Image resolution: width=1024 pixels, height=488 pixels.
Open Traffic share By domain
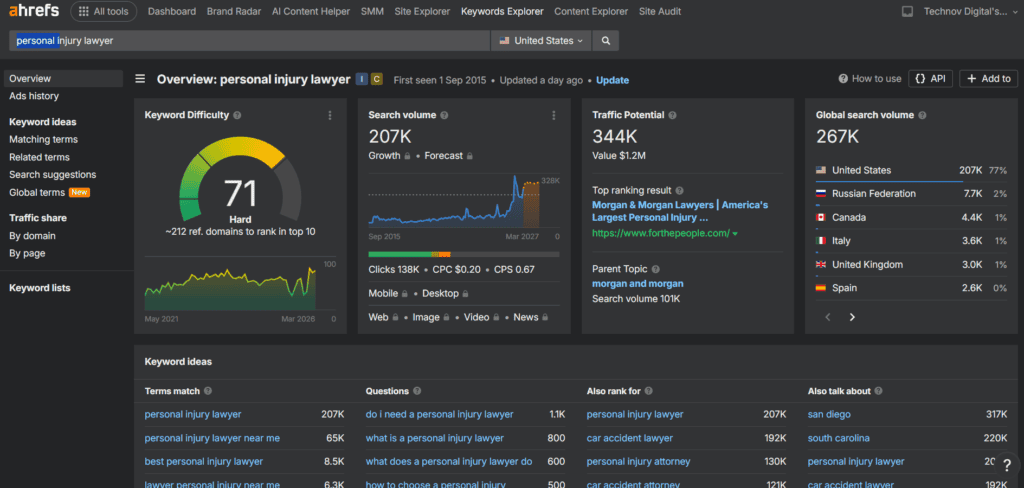click(x=32, y=236)
